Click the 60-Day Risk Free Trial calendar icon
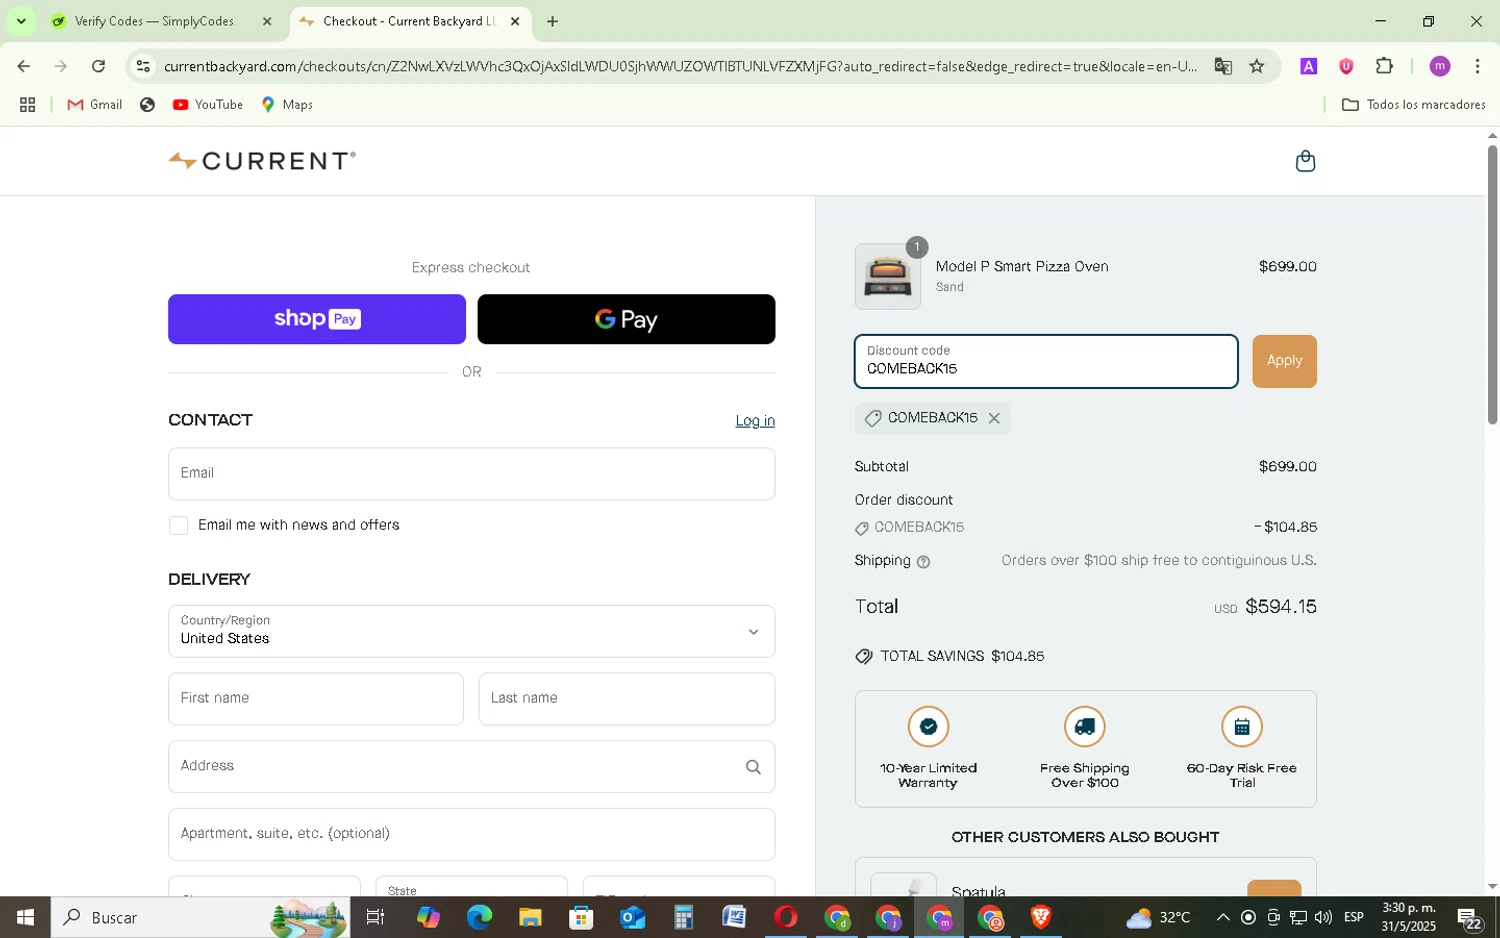Image resolution: width=1500 pixels, height=938 pixels. pos(1242,727)
